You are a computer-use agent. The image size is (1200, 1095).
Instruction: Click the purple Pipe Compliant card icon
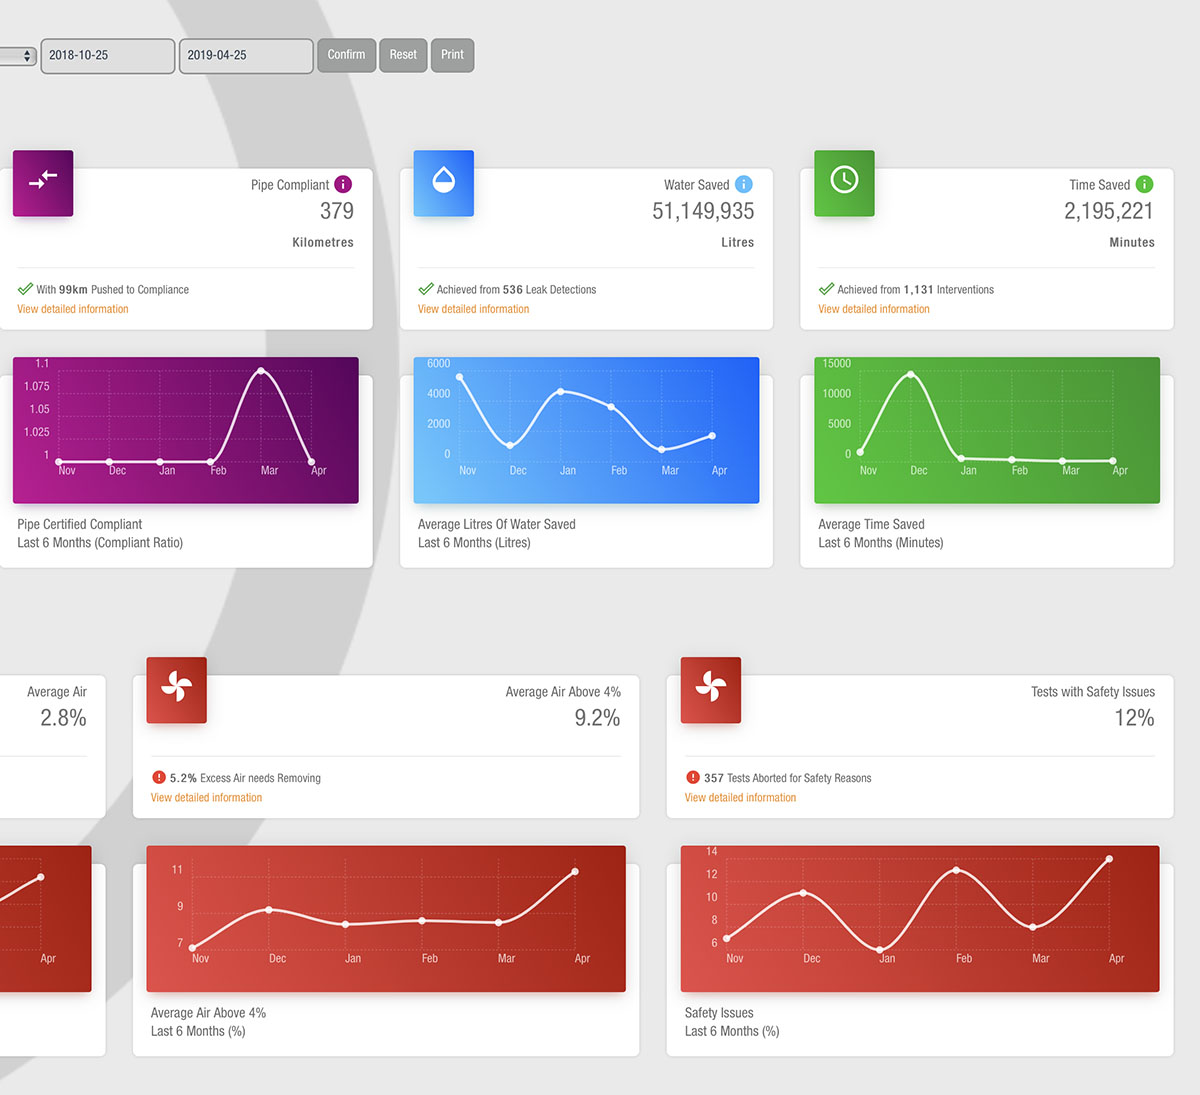42,183
